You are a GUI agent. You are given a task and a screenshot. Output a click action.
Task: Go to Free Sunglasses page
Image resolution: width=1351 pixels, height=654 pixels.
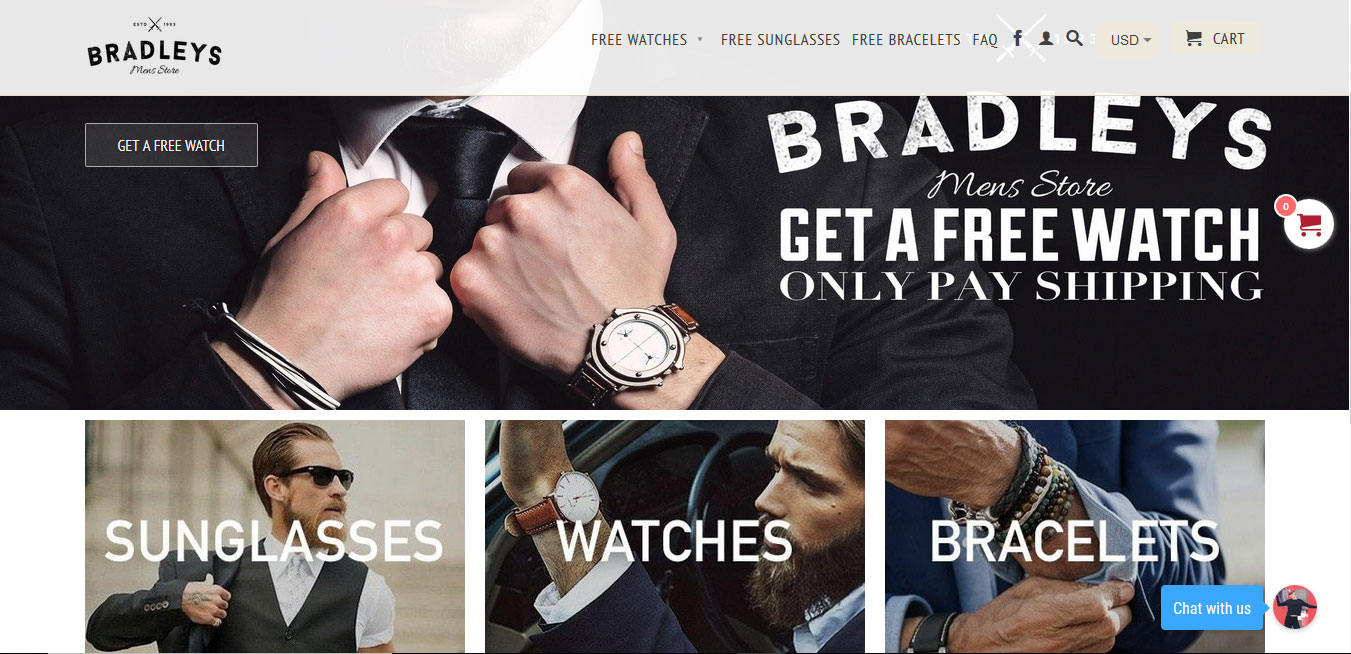pos(780,40)
